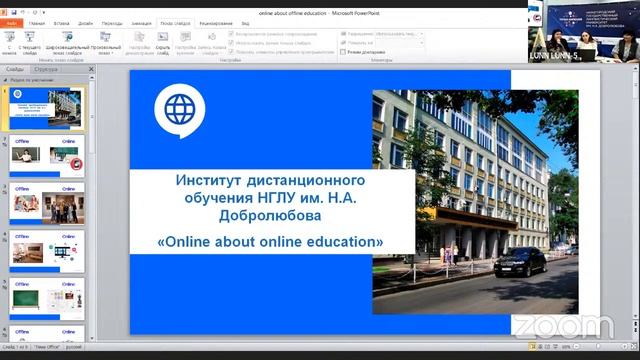
Task: Switch to Normal view in status bar
Action: 532,347
